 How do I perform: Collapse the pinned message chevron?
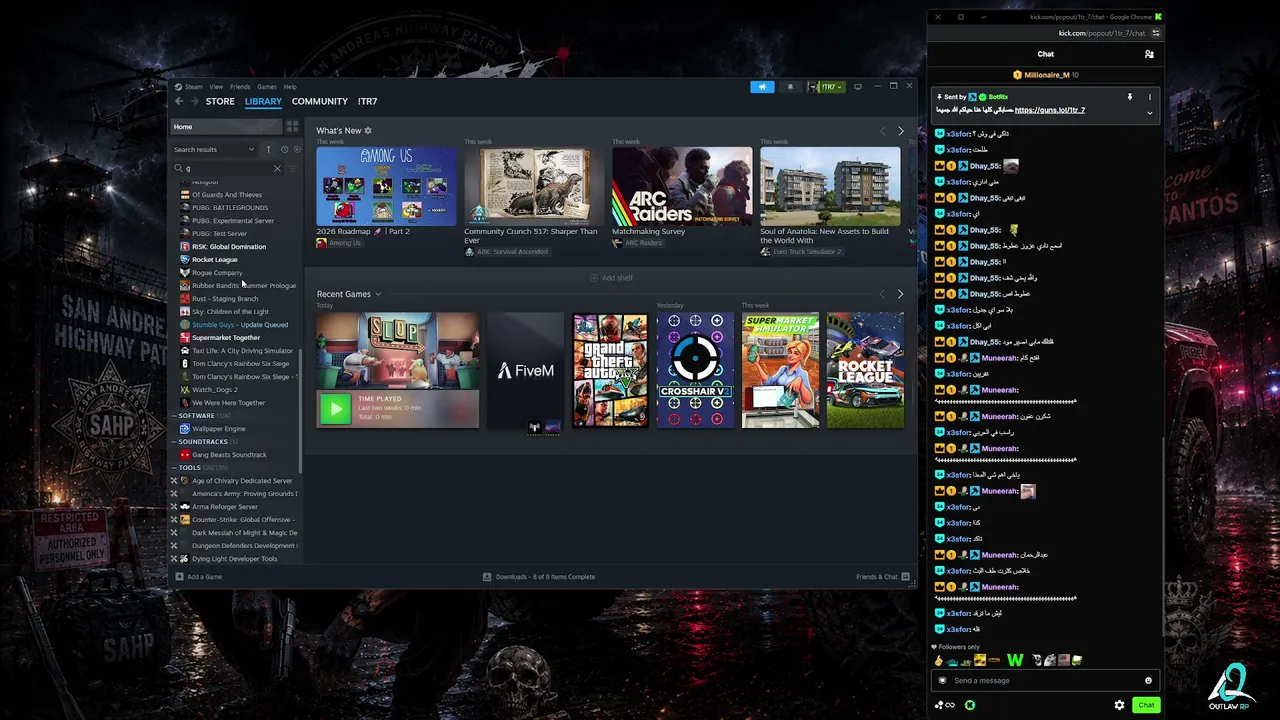[x=1150, y=113]
